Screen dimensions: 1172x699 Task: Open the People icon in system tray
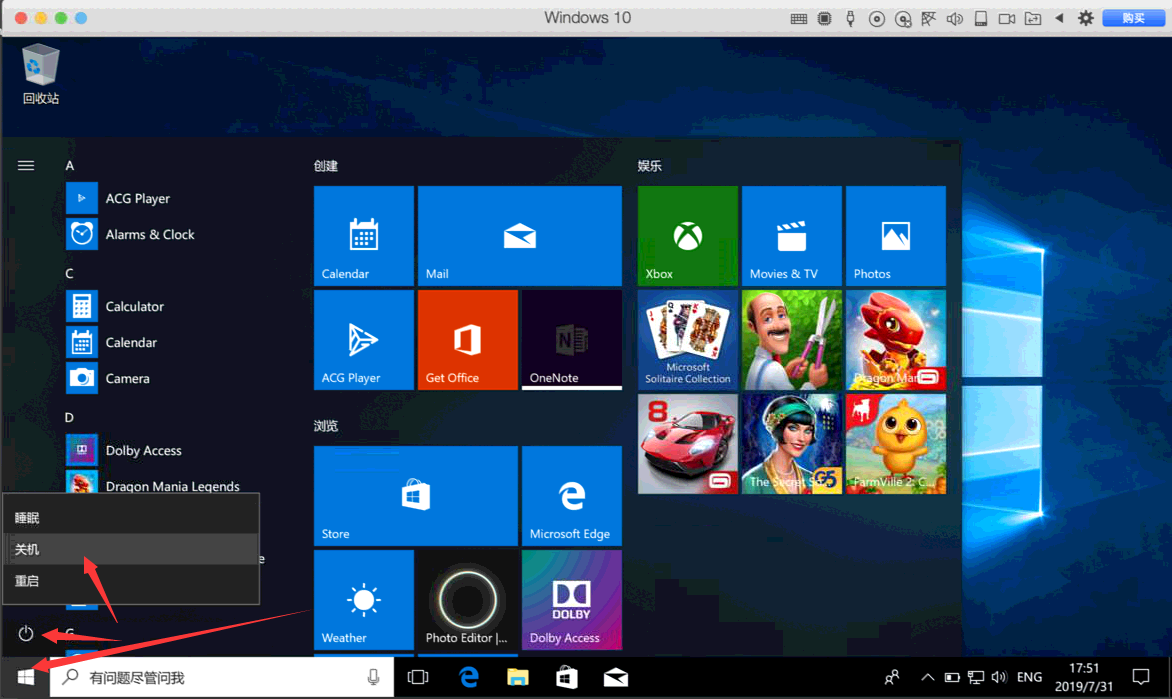click(892, 677)
